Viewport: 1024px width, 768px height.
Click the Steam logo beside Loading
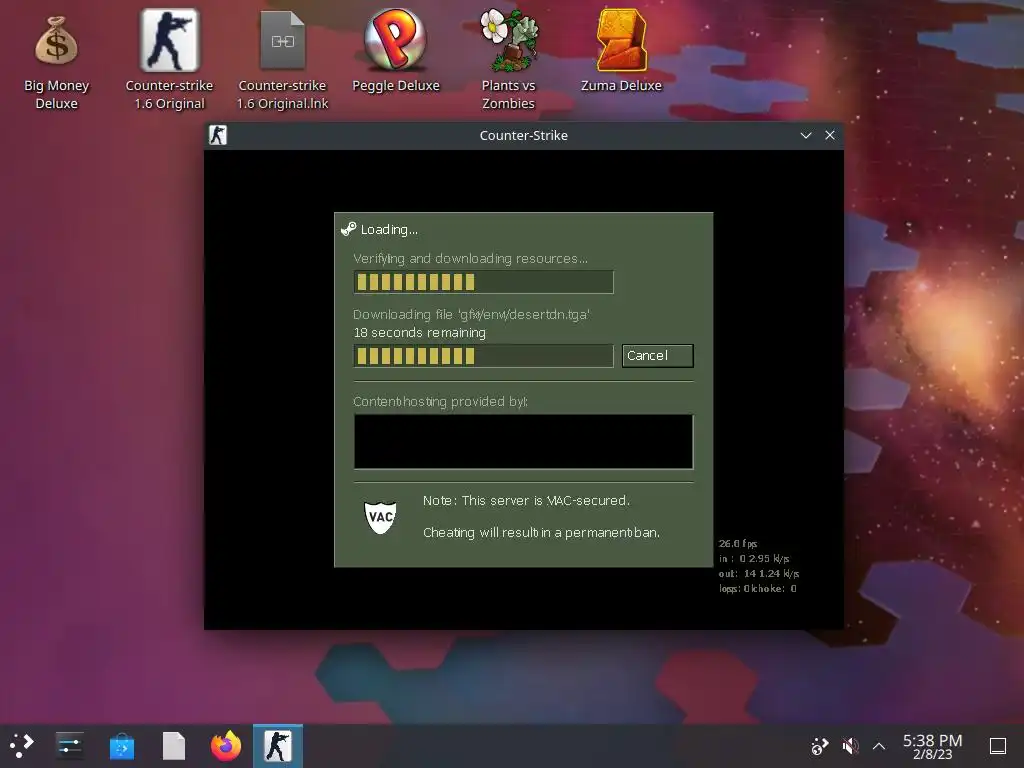[349, 229]
